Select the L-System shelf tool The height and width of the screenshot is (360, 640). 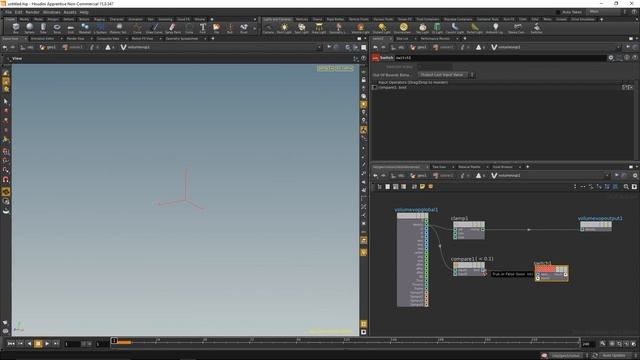point(100,28)
